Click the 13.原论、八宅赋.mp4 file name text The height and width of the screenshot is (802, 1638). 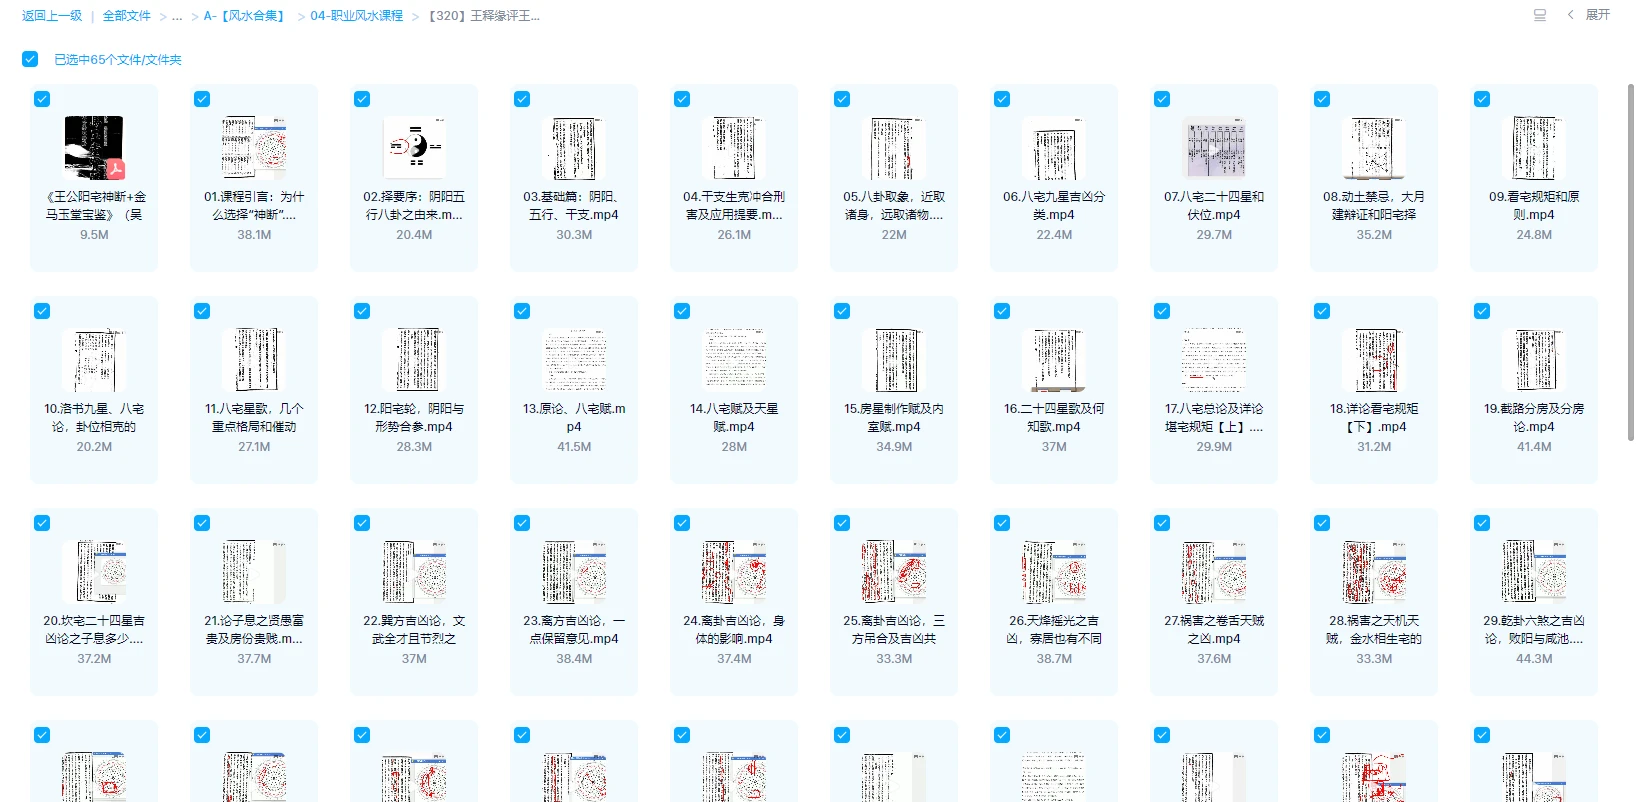574,418
